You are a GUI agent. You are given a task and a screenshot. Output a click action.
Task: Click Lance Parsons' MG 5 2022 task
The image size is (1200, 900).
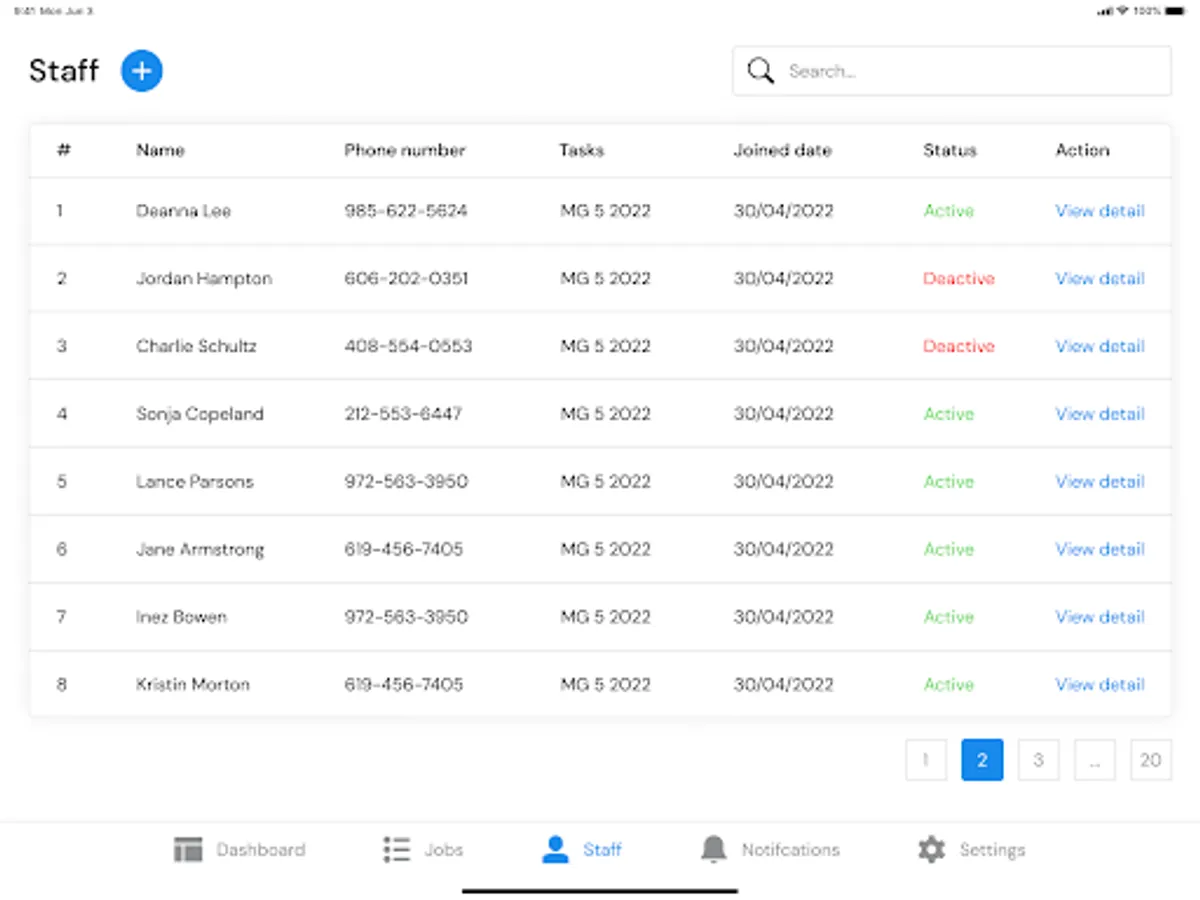[605, 482]
